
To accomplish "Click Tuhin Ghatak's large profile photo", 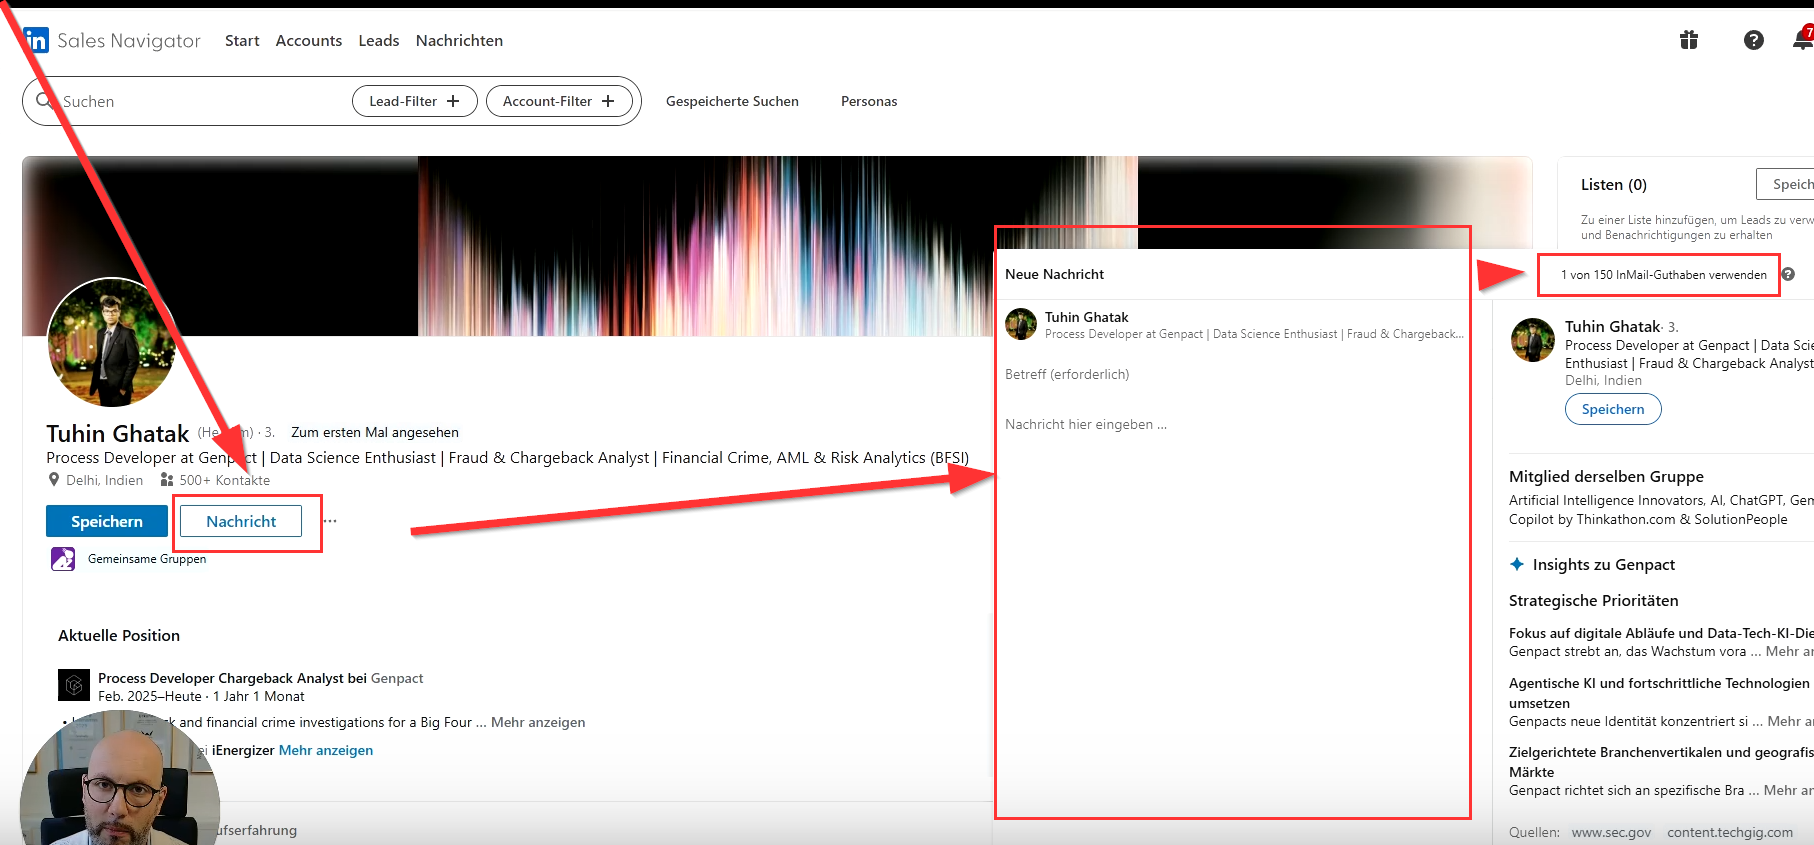I will 112,342.
